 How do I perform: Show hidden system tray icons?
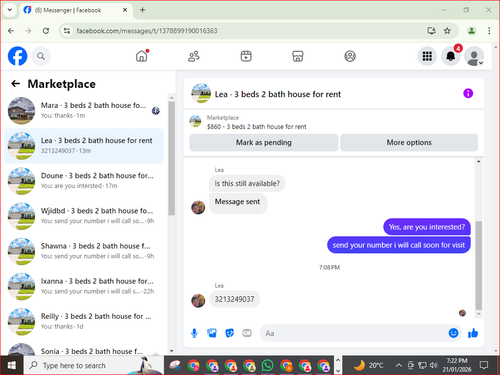[398, 365]
